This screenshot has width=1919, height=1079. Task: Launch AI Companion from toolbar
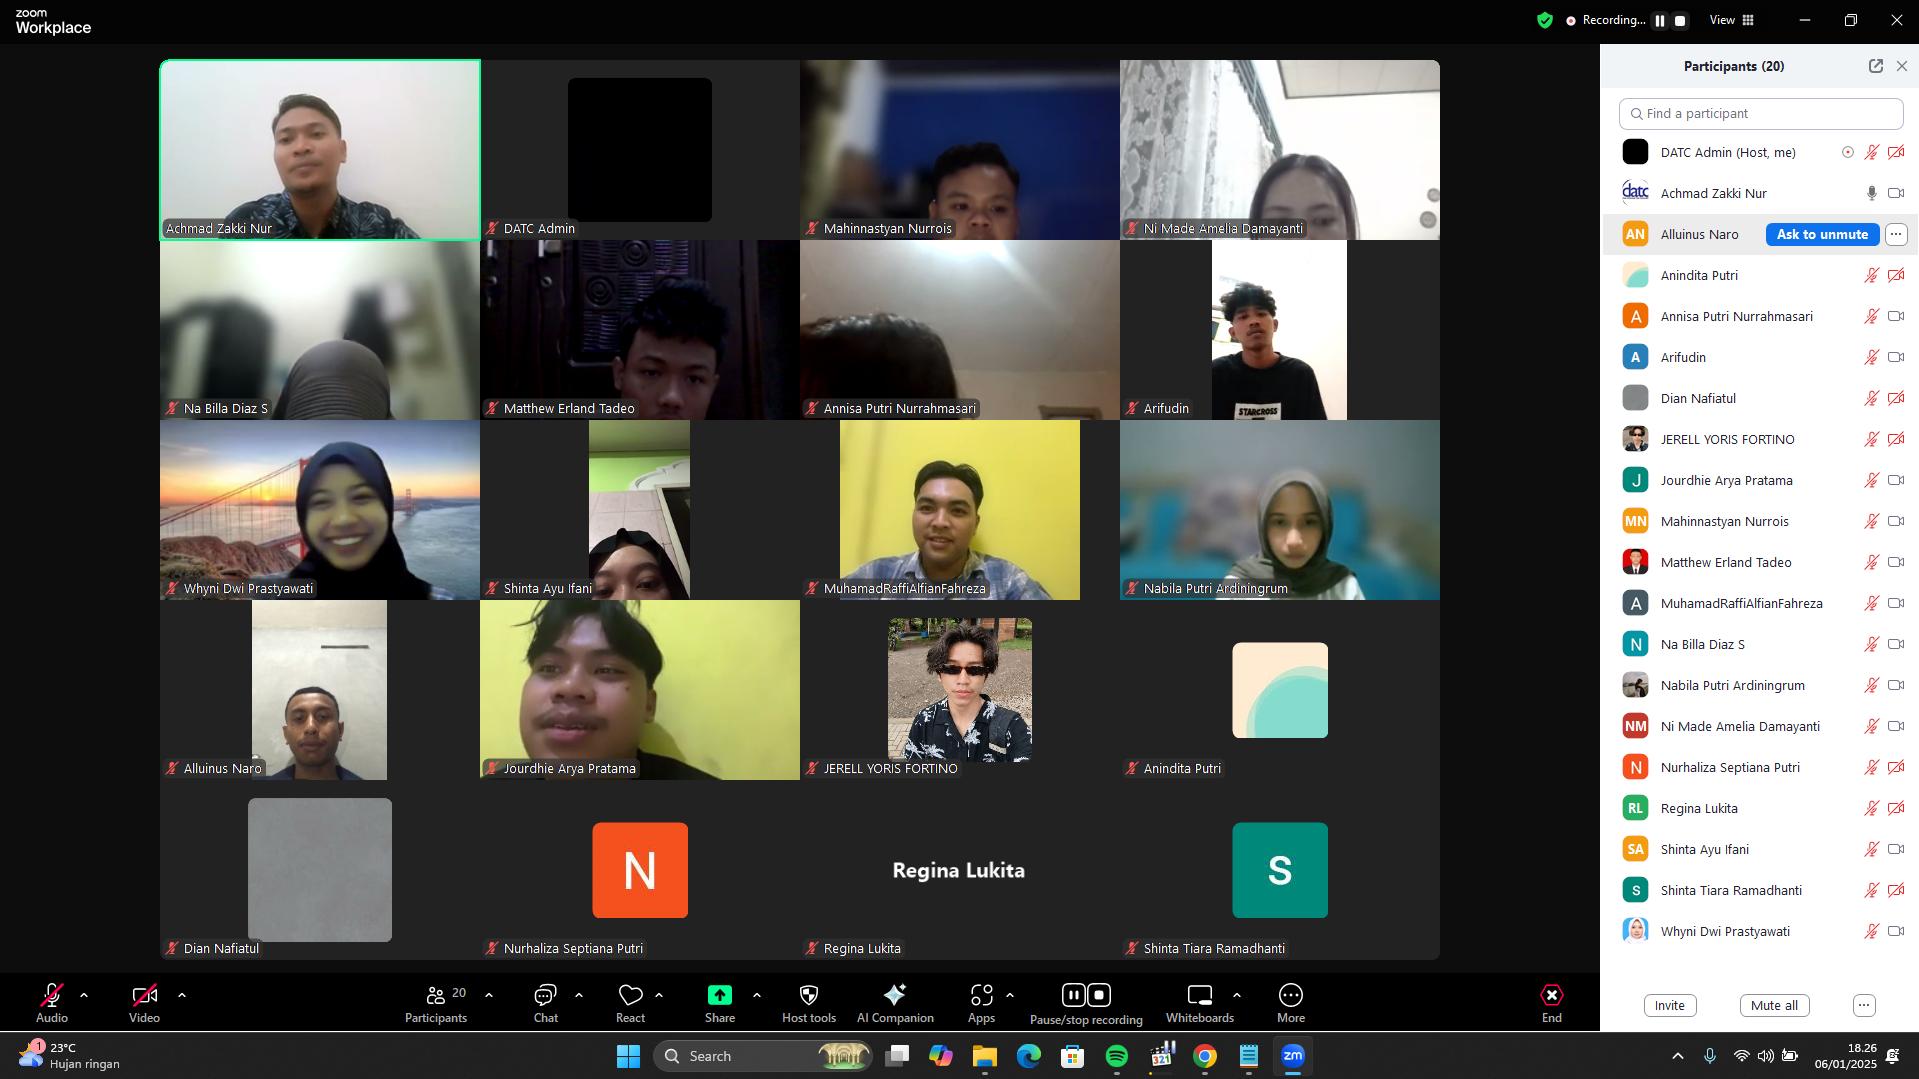coord(895,995)
